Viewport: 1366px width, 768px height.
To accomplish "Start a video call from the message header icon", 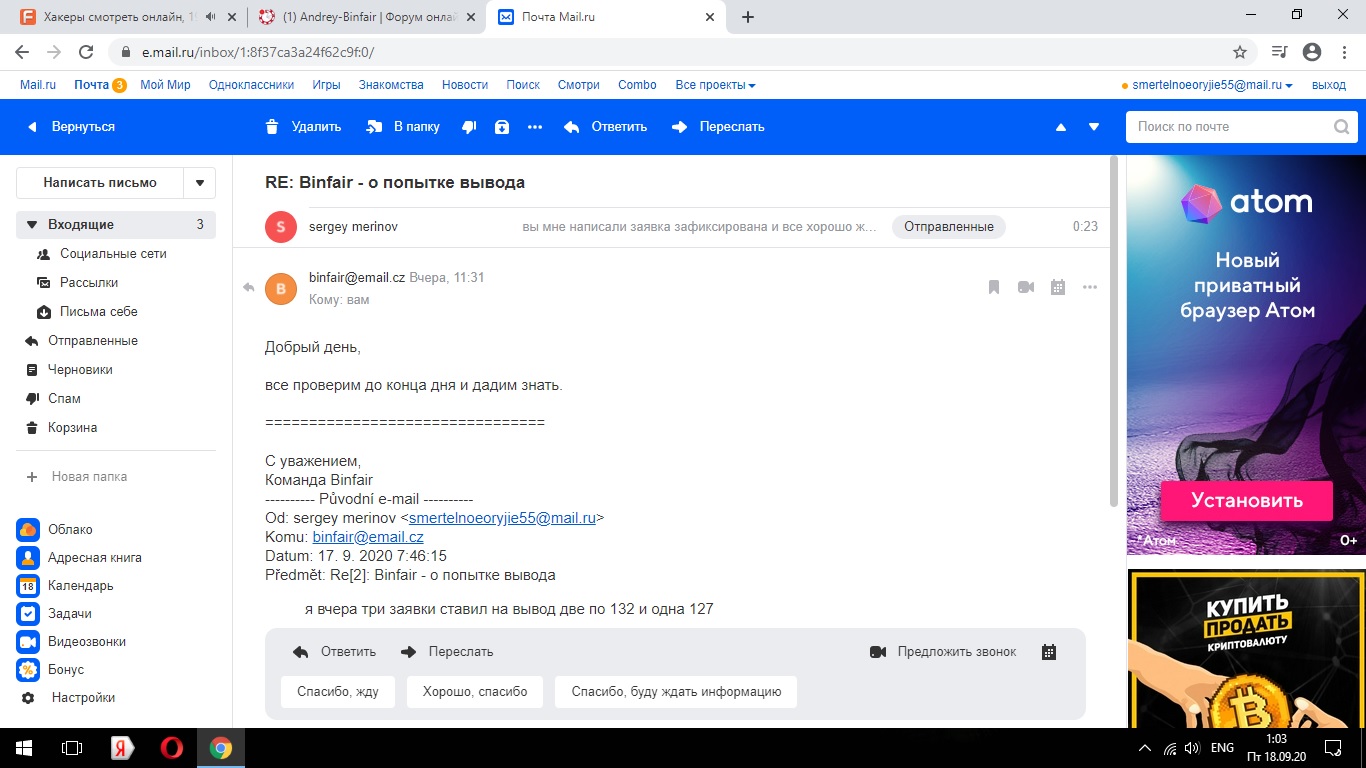I will 1026,288.
